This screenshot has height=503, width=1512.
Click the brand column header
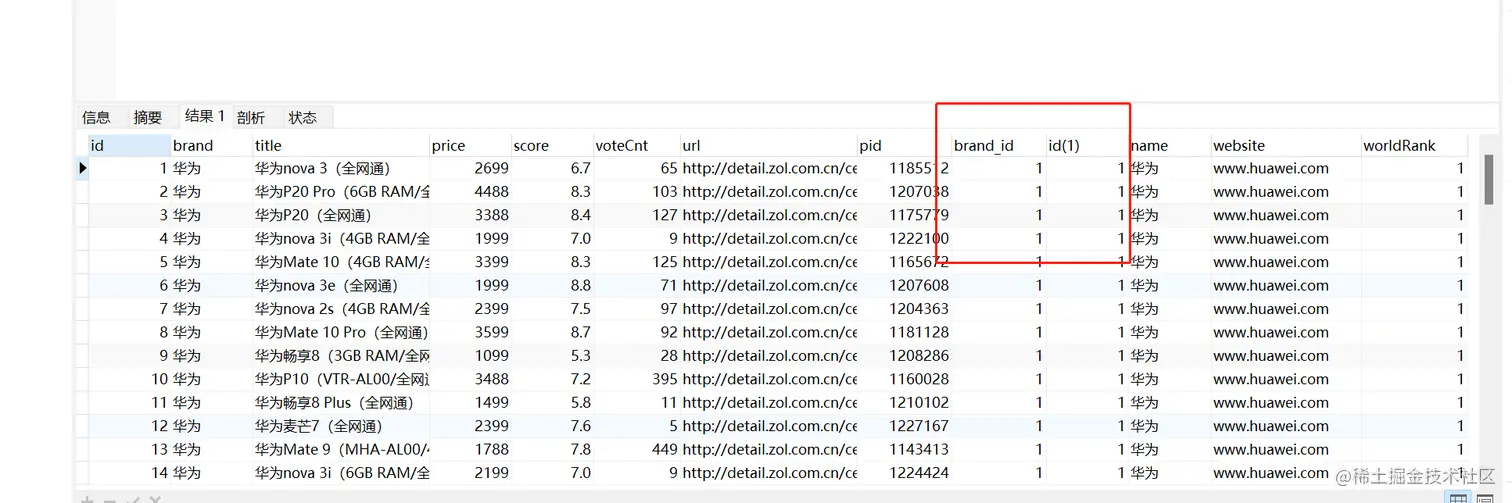[x=211, y=145]
